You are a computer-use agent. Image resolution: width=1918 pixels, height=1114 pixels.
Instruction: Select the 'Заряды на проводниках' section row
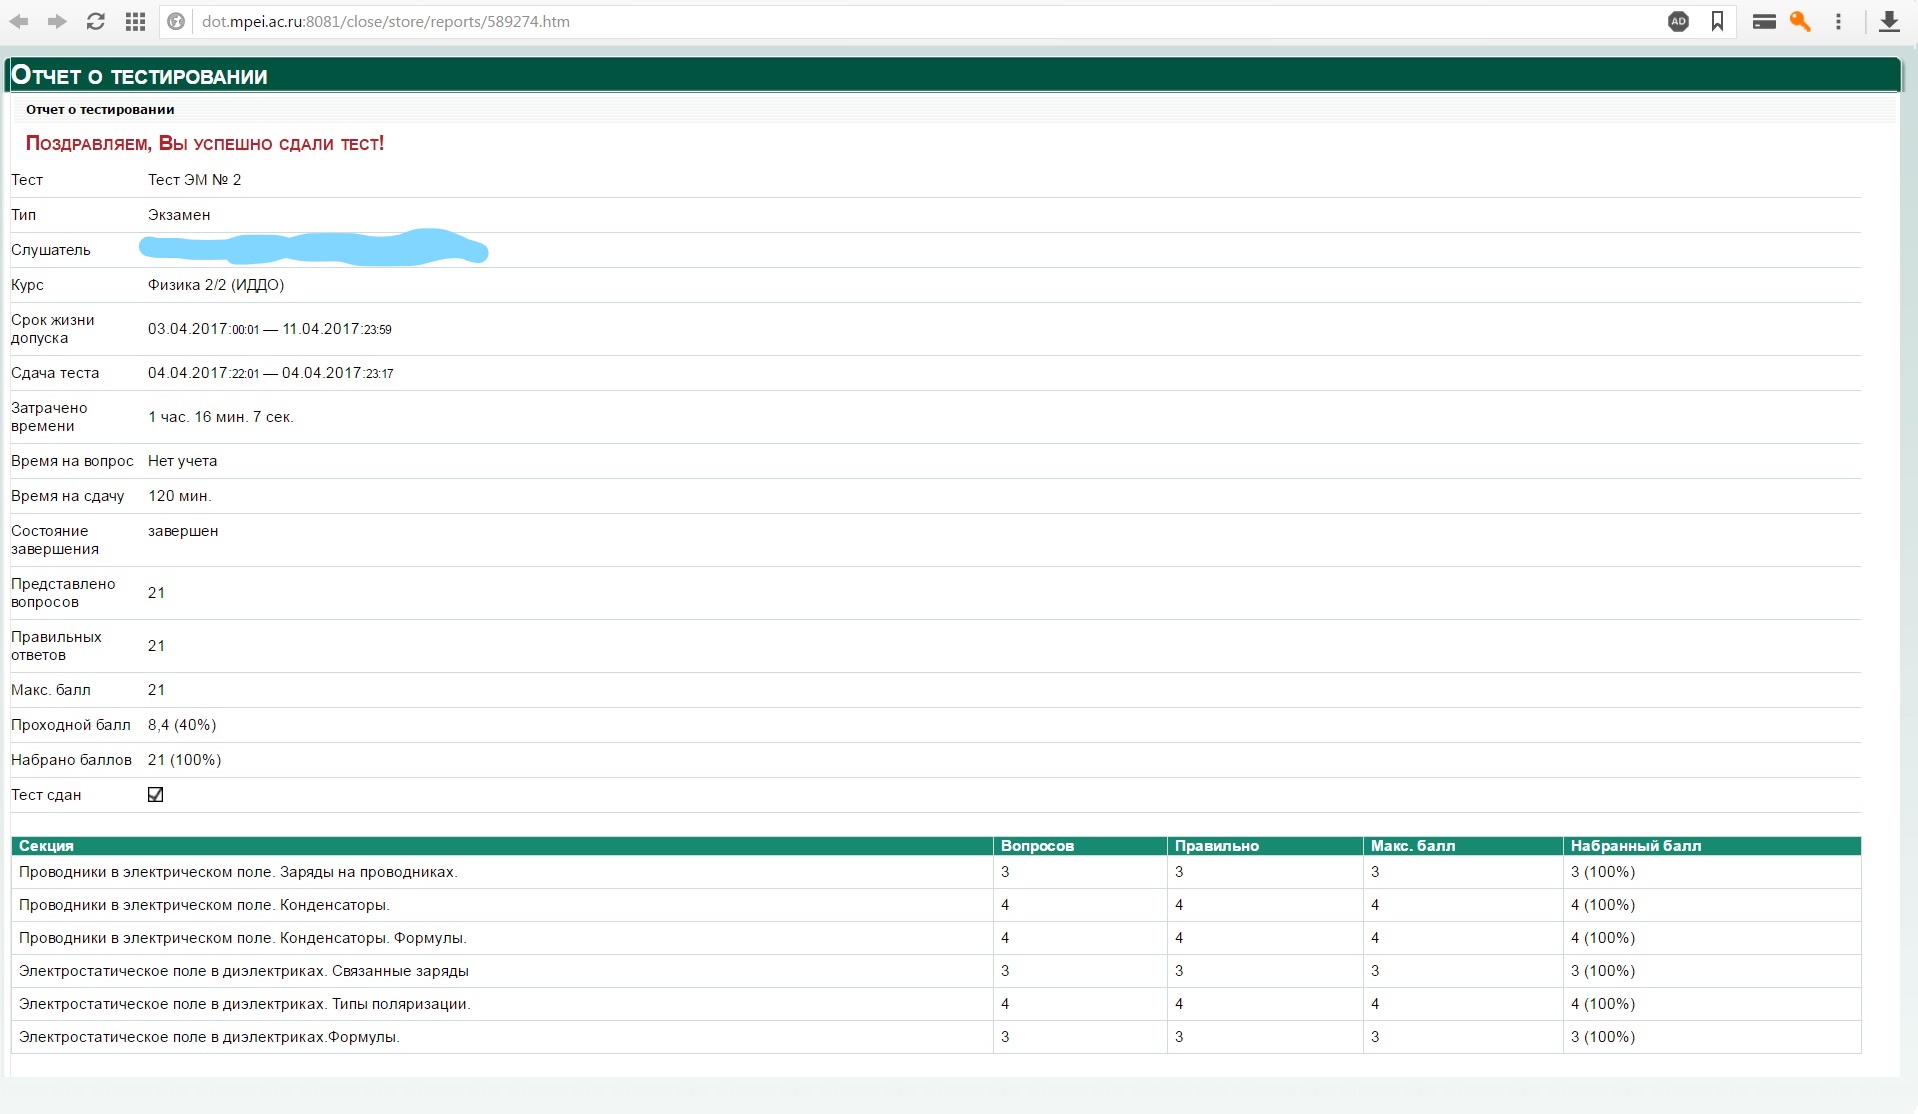pyautogui.click(x=238, y=872)
